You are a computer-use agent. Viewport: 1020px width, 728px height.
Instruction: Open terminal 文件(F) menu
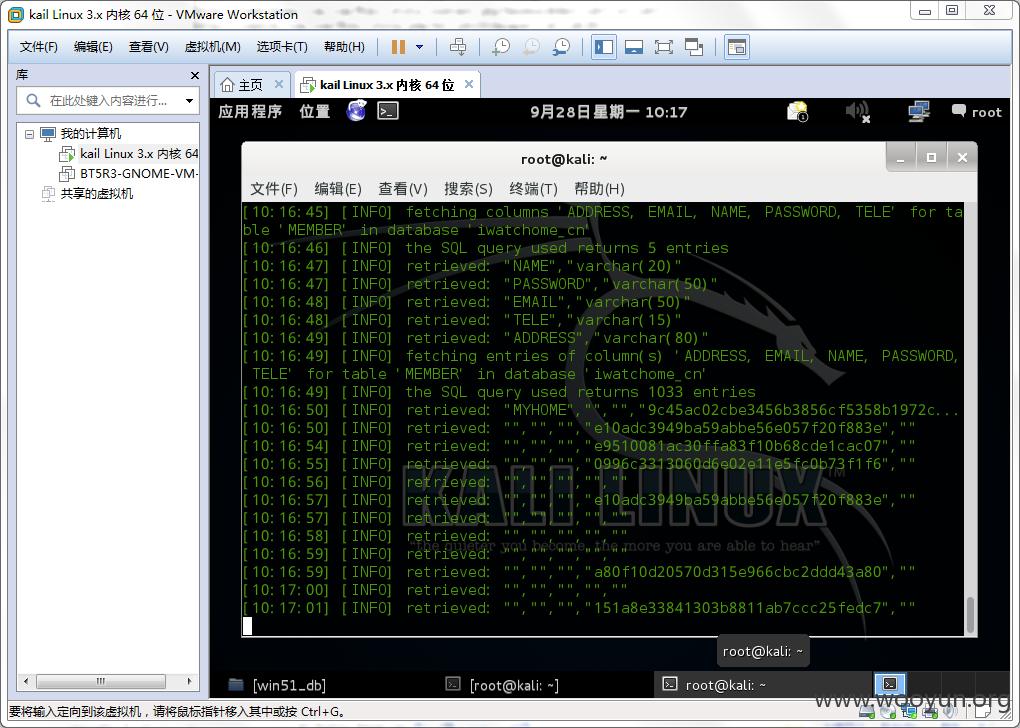(x=274, y=189)
